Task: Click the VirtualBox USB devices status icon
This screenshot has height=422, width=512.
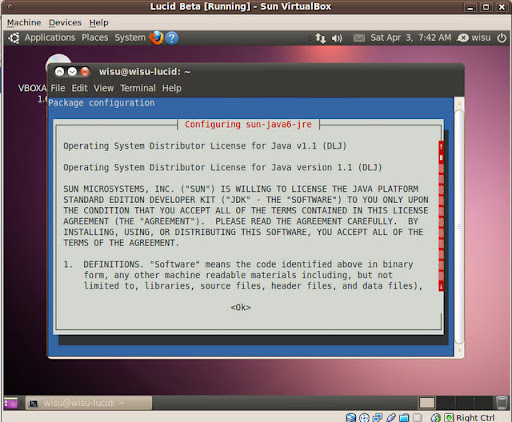Action: tap(391, 417)
